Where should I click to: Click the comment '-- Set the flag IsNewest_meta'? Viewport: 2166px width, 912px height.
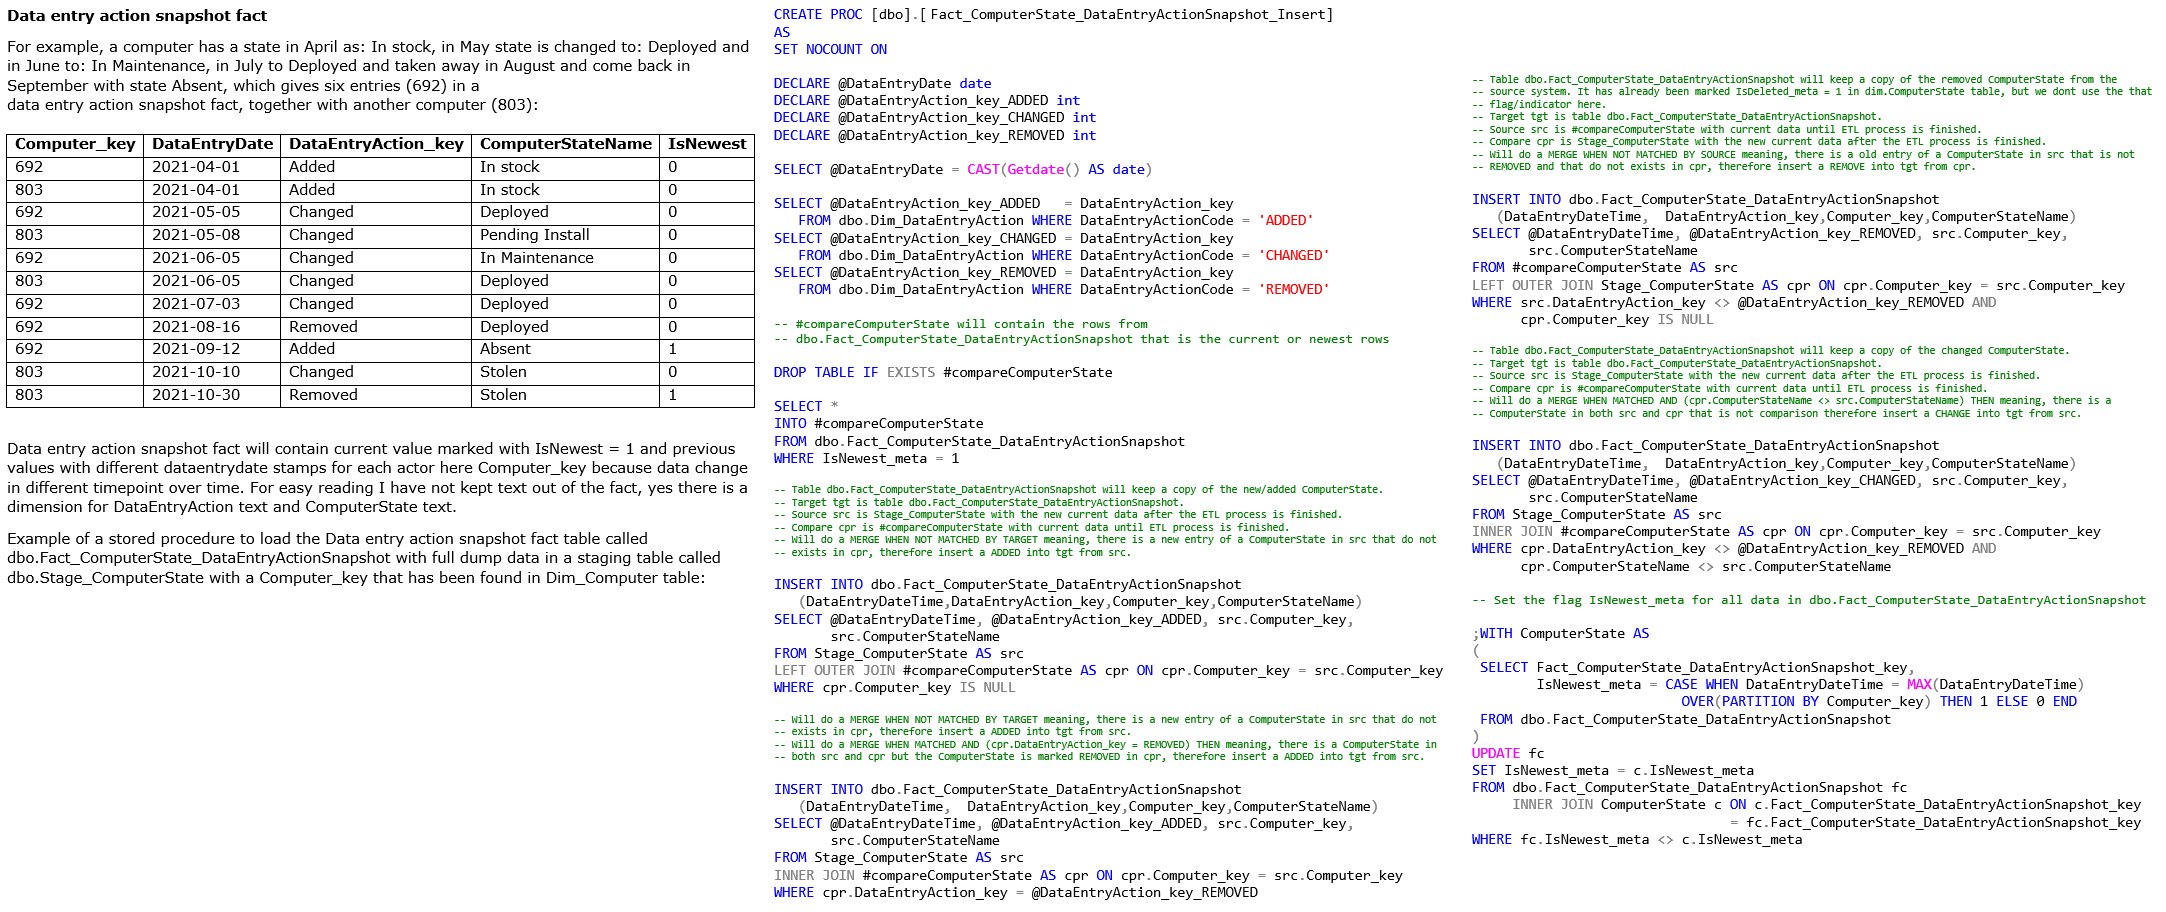1809,600
